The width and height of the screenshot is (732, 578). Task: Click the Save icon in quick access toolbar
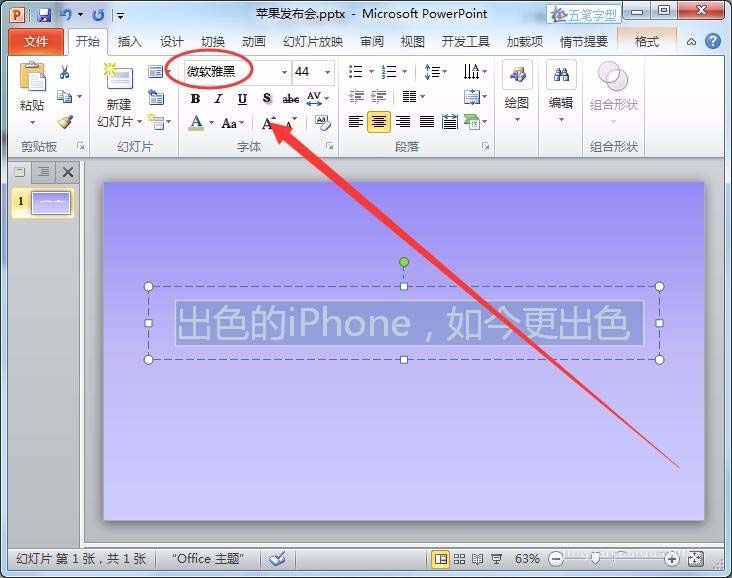pos(44,15)
